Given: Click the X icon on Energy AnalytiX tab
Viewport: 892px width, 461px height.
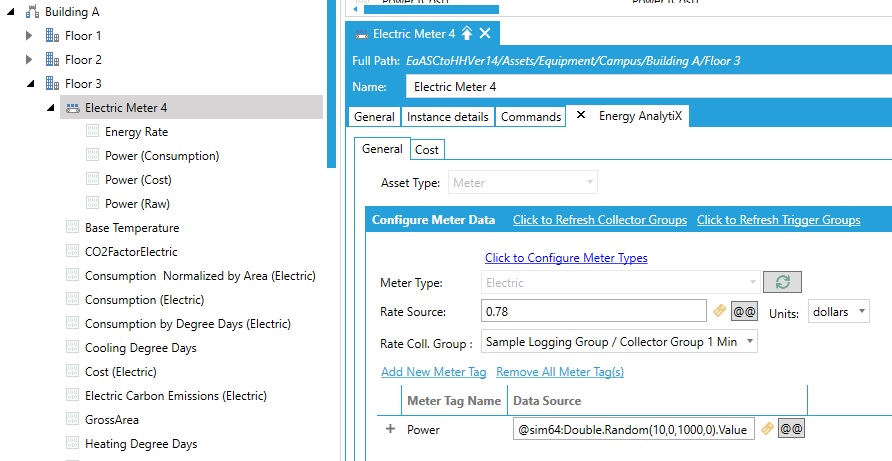Looking at the screenshot, I should tap(581, 116).
